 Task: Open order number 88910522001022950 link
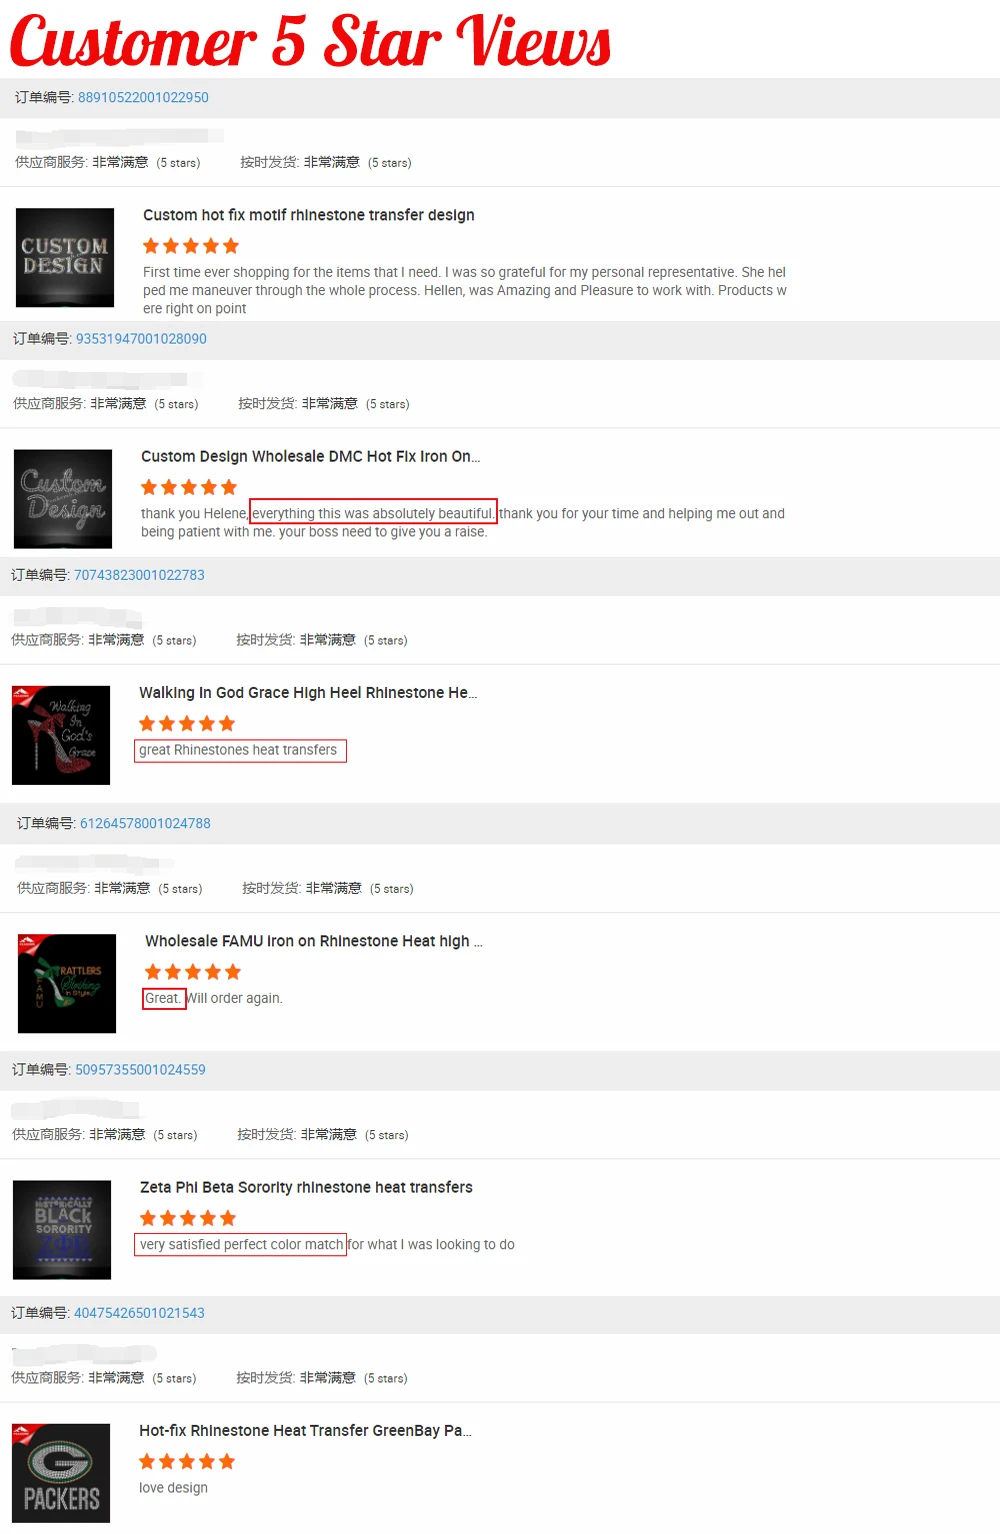pos(143,97)
